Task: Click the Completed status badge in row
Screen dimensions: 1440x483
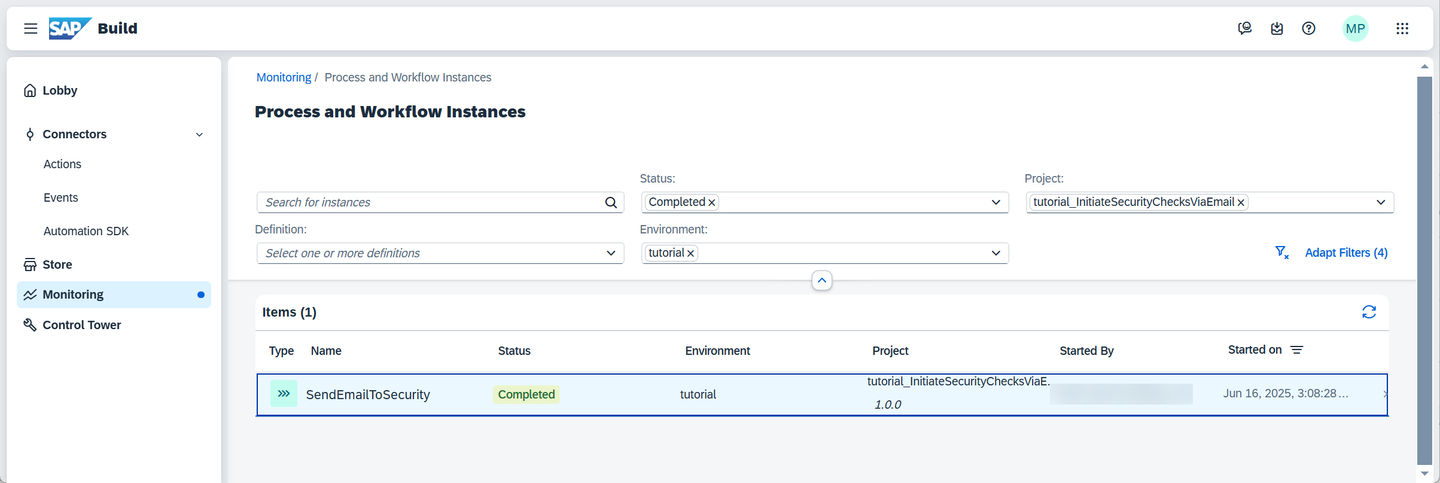Action: click(526, 394)
